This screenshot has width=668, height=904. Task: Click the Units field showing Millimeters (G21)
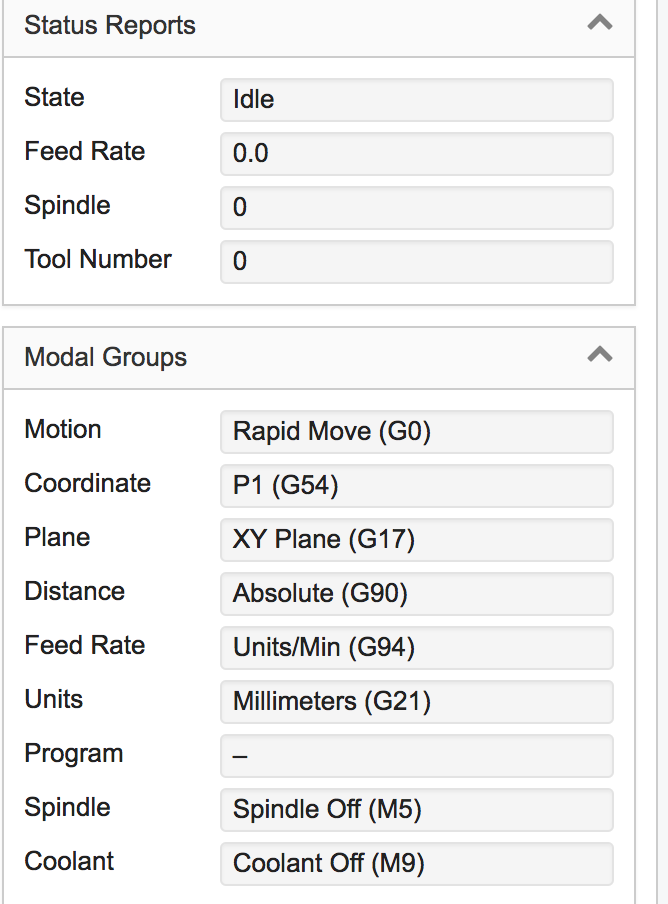[x=416, y=702]
